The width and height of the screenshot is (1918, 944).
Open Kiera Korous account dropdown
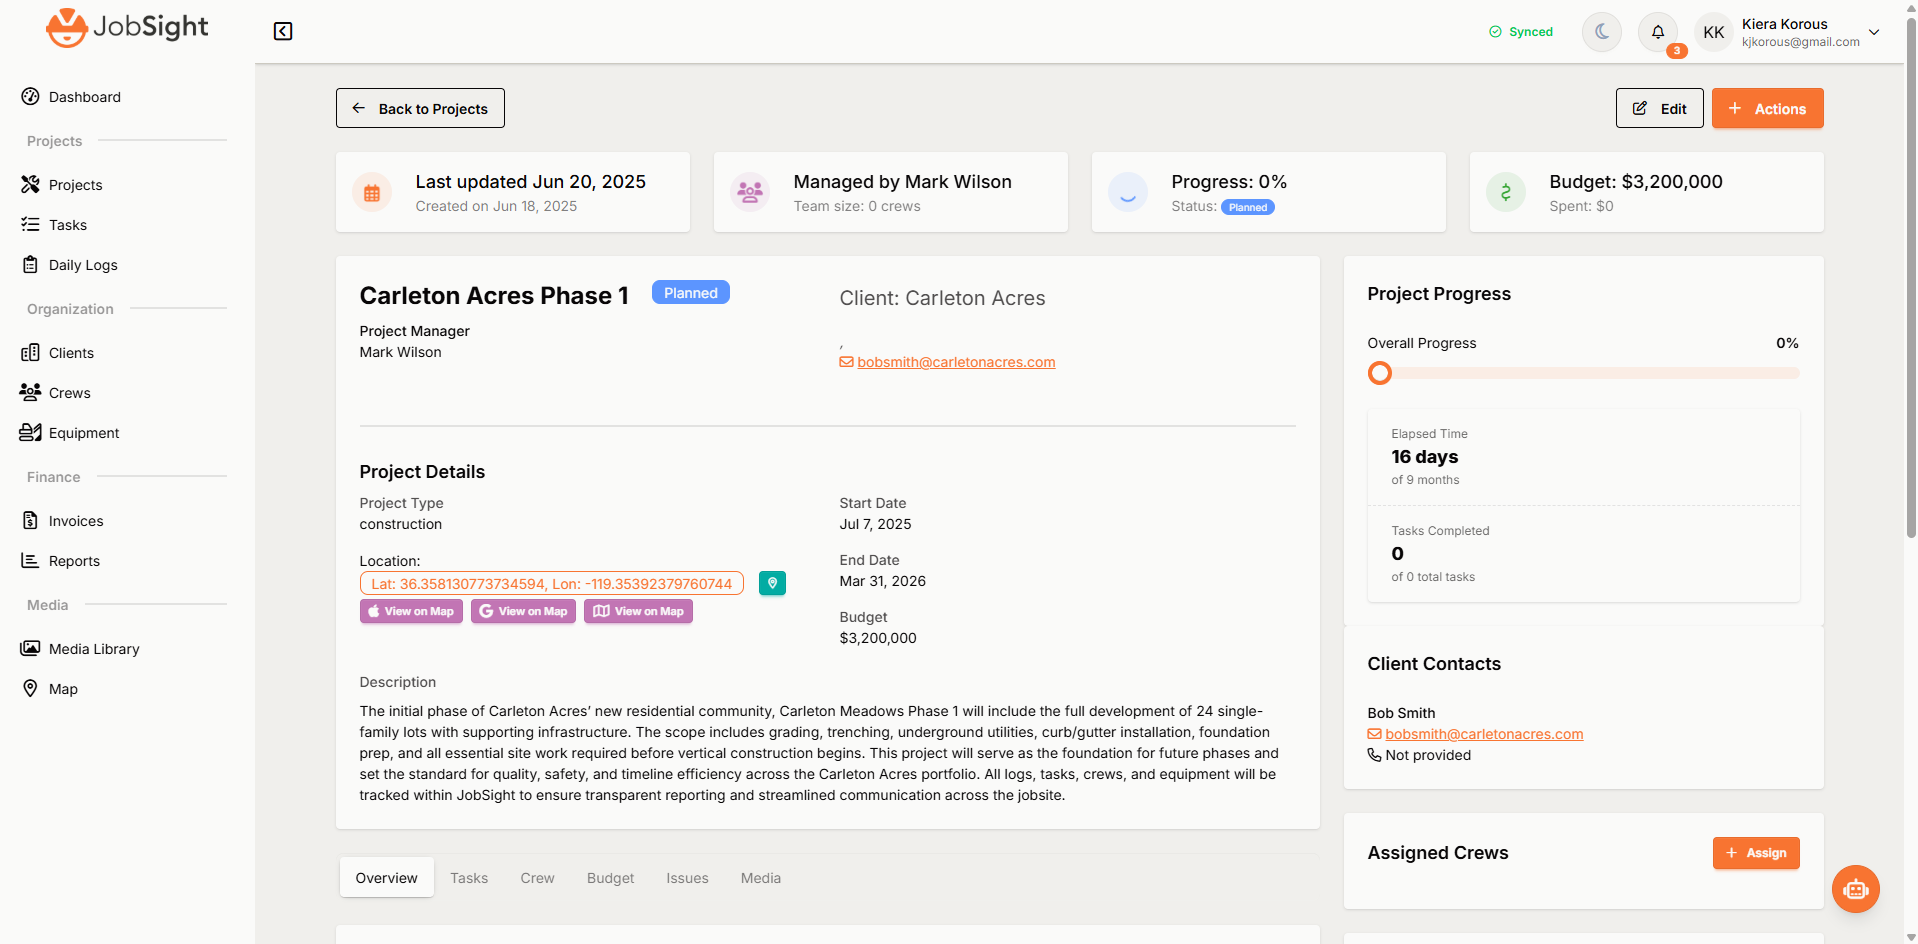click(1874, 32)
